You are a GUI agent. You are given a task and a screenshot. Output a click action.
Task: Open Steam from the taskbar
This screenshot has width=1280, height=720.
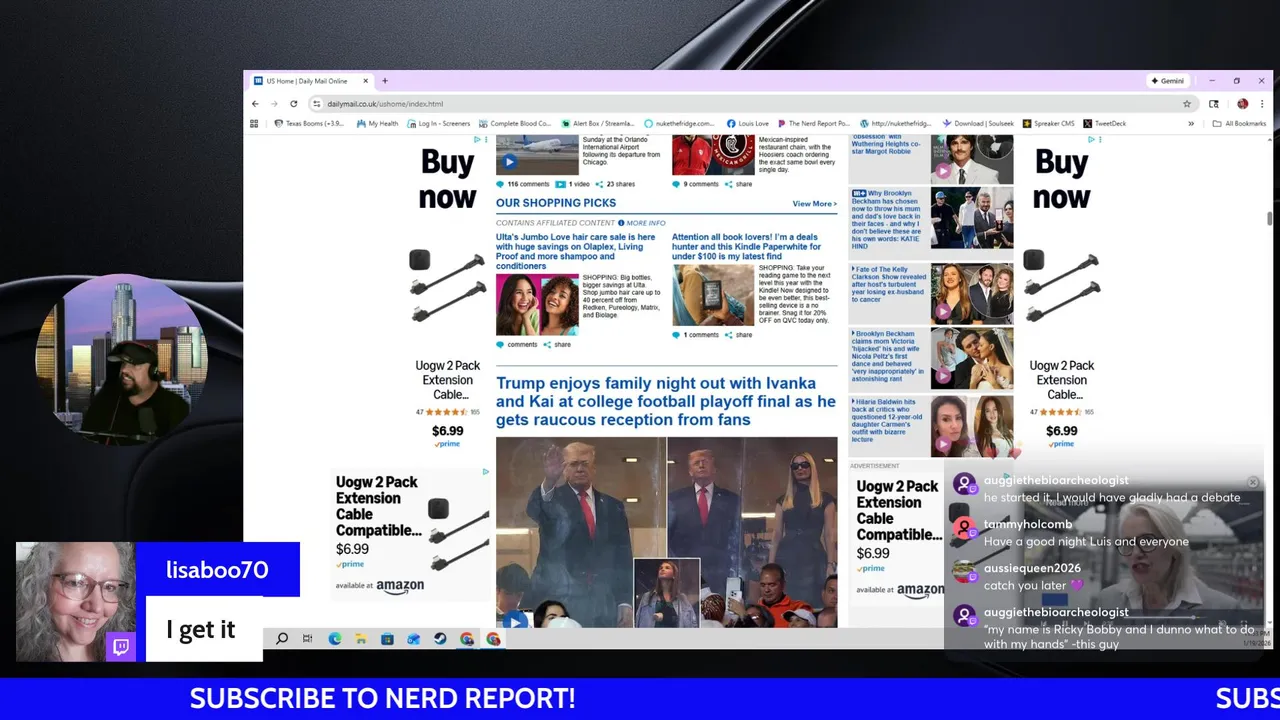[440, 639]
